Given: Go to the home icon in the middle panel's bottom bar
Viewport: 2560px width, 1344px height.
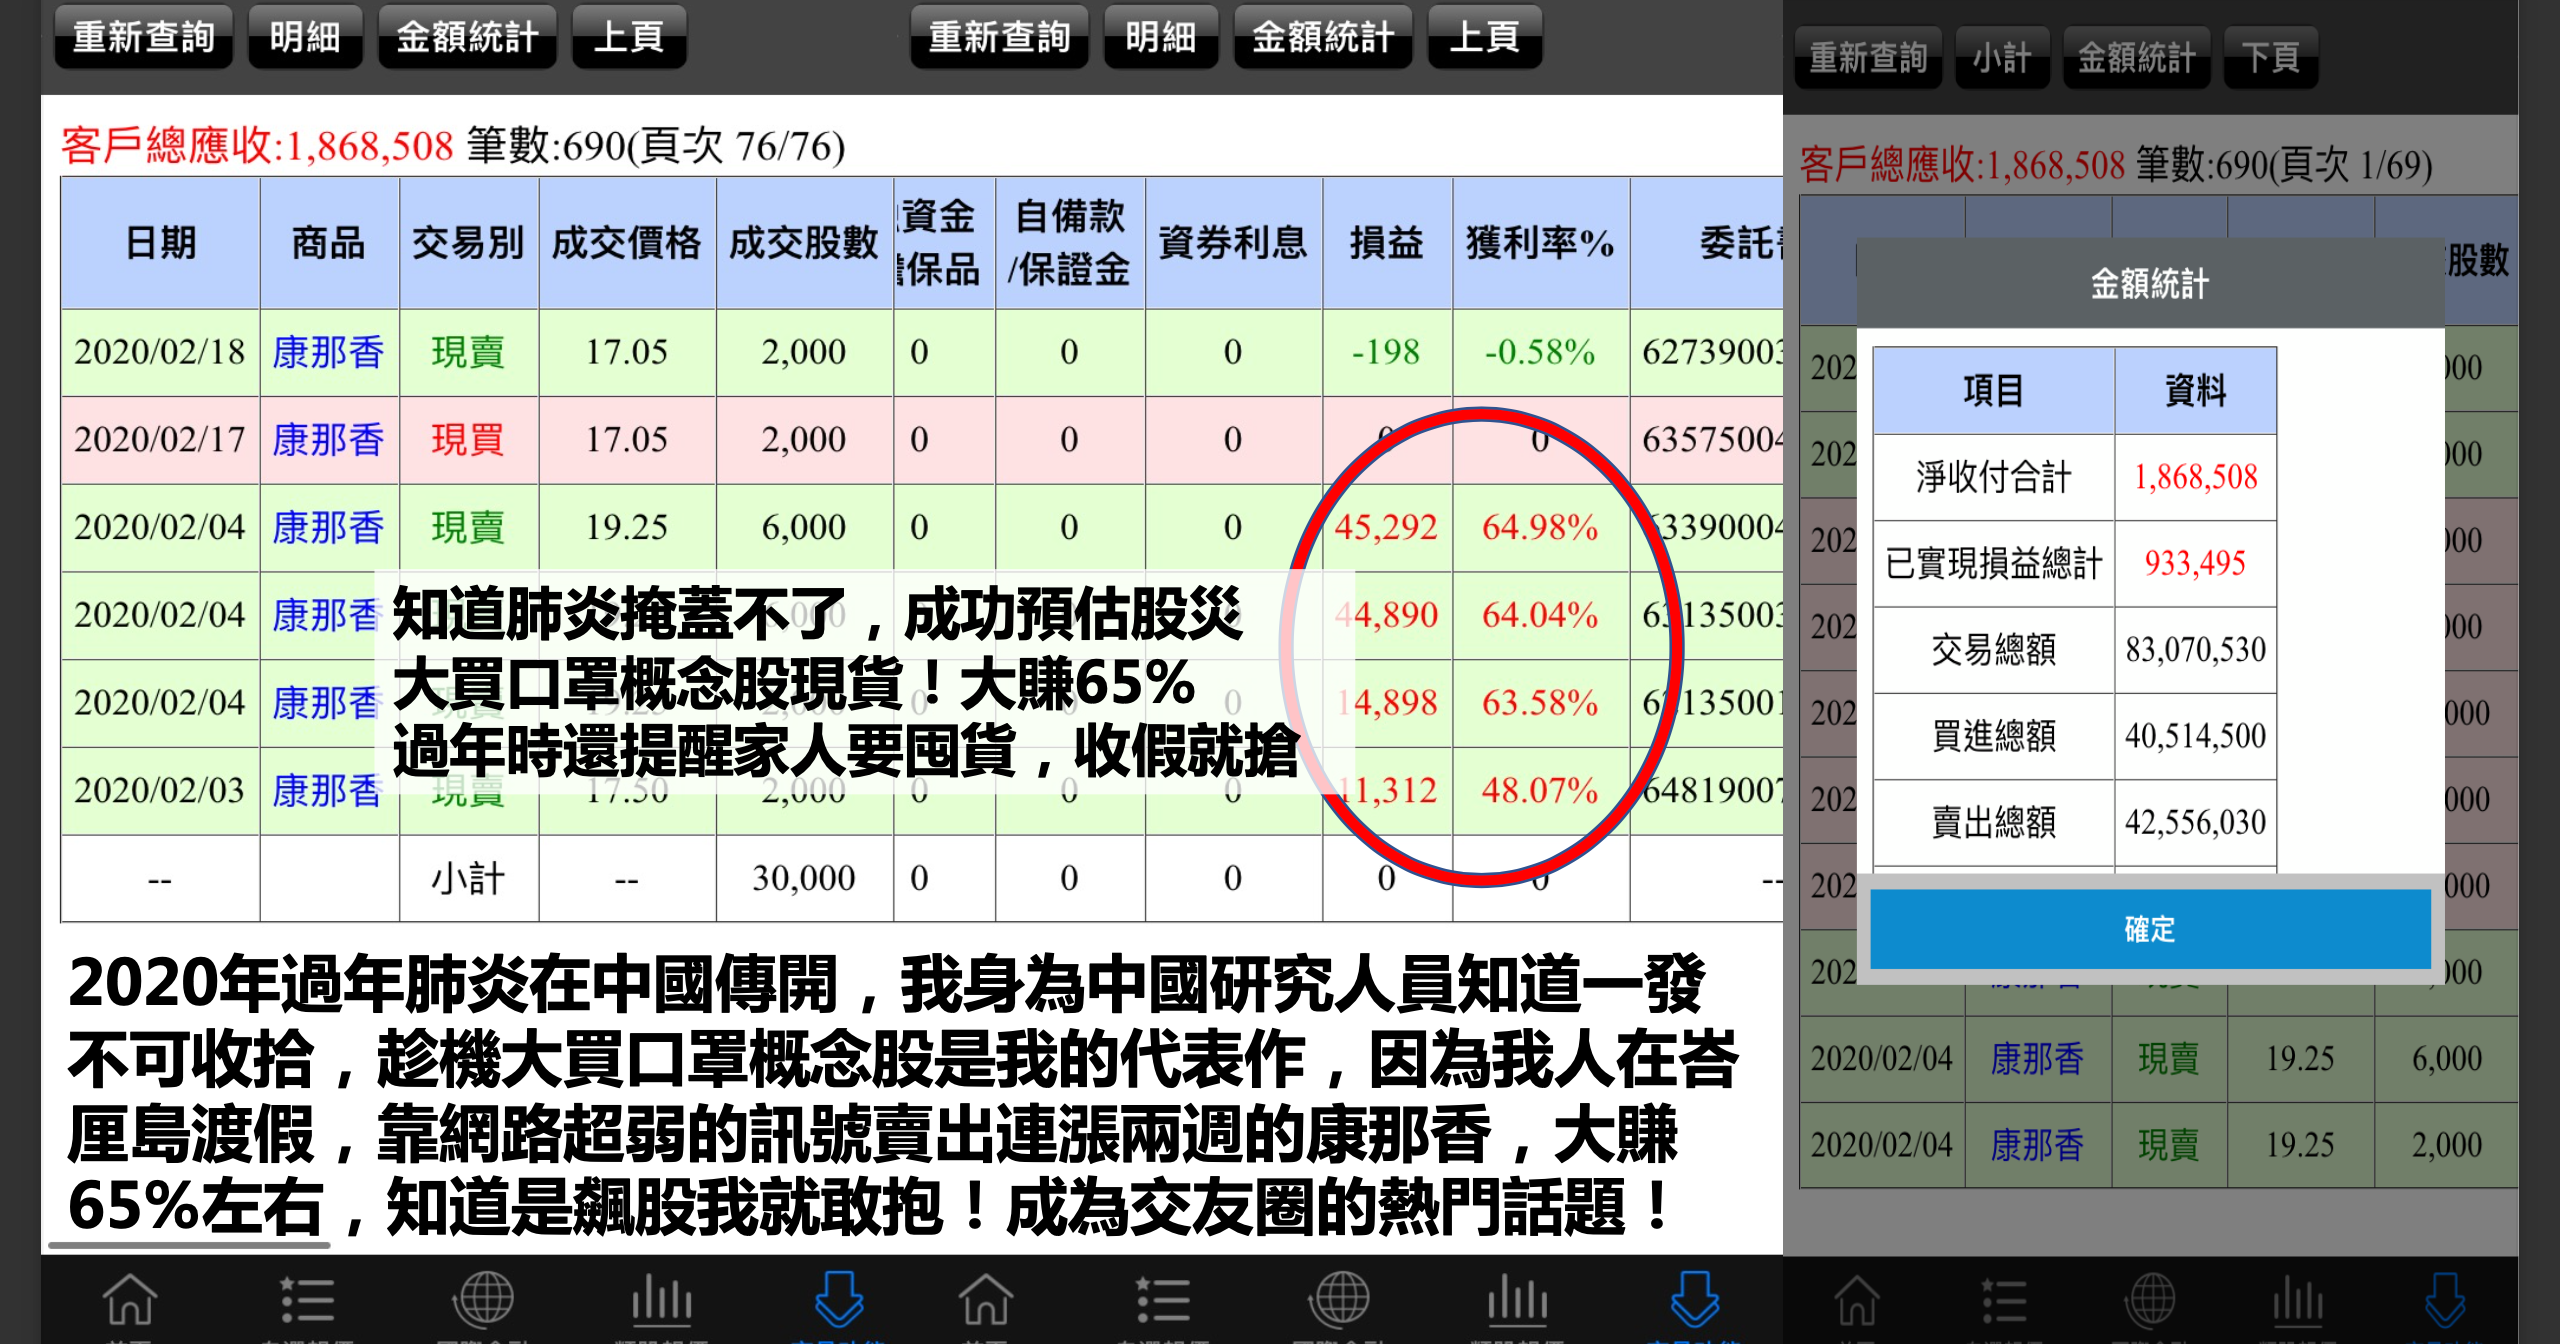Looking at the screenshot, I should pos(986,1299).
